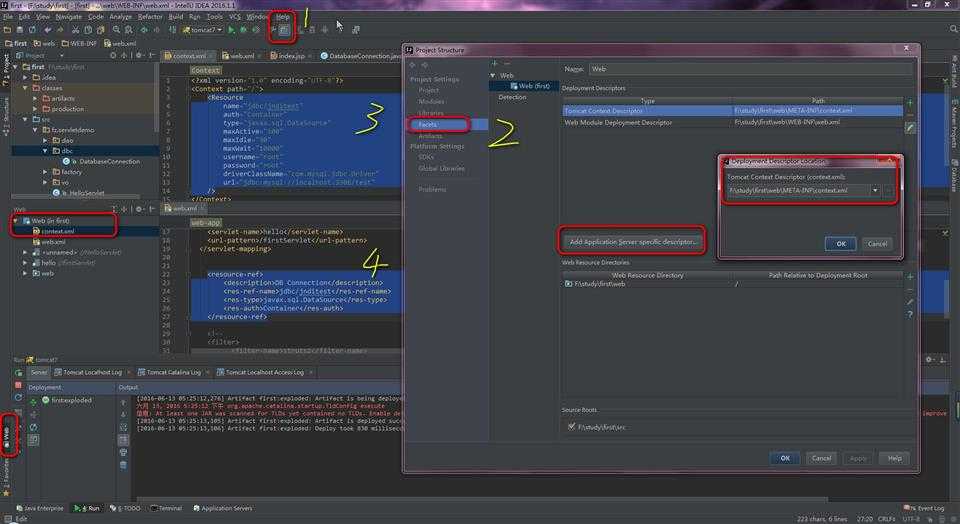Image resolution: width=960 pixels, height=524 pixels.
Task: Open the Analyze menu
Action: (121, 17)
